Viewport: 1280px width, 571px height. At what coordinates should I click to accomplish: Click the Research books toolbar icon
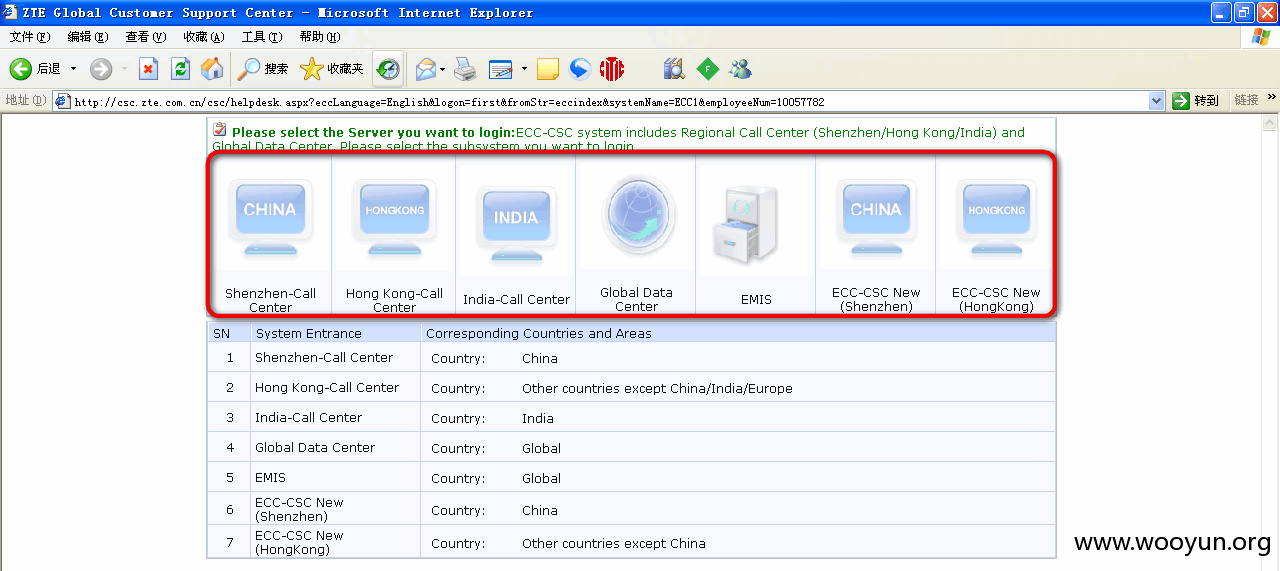pyautogui.click(x=675, y=69)
